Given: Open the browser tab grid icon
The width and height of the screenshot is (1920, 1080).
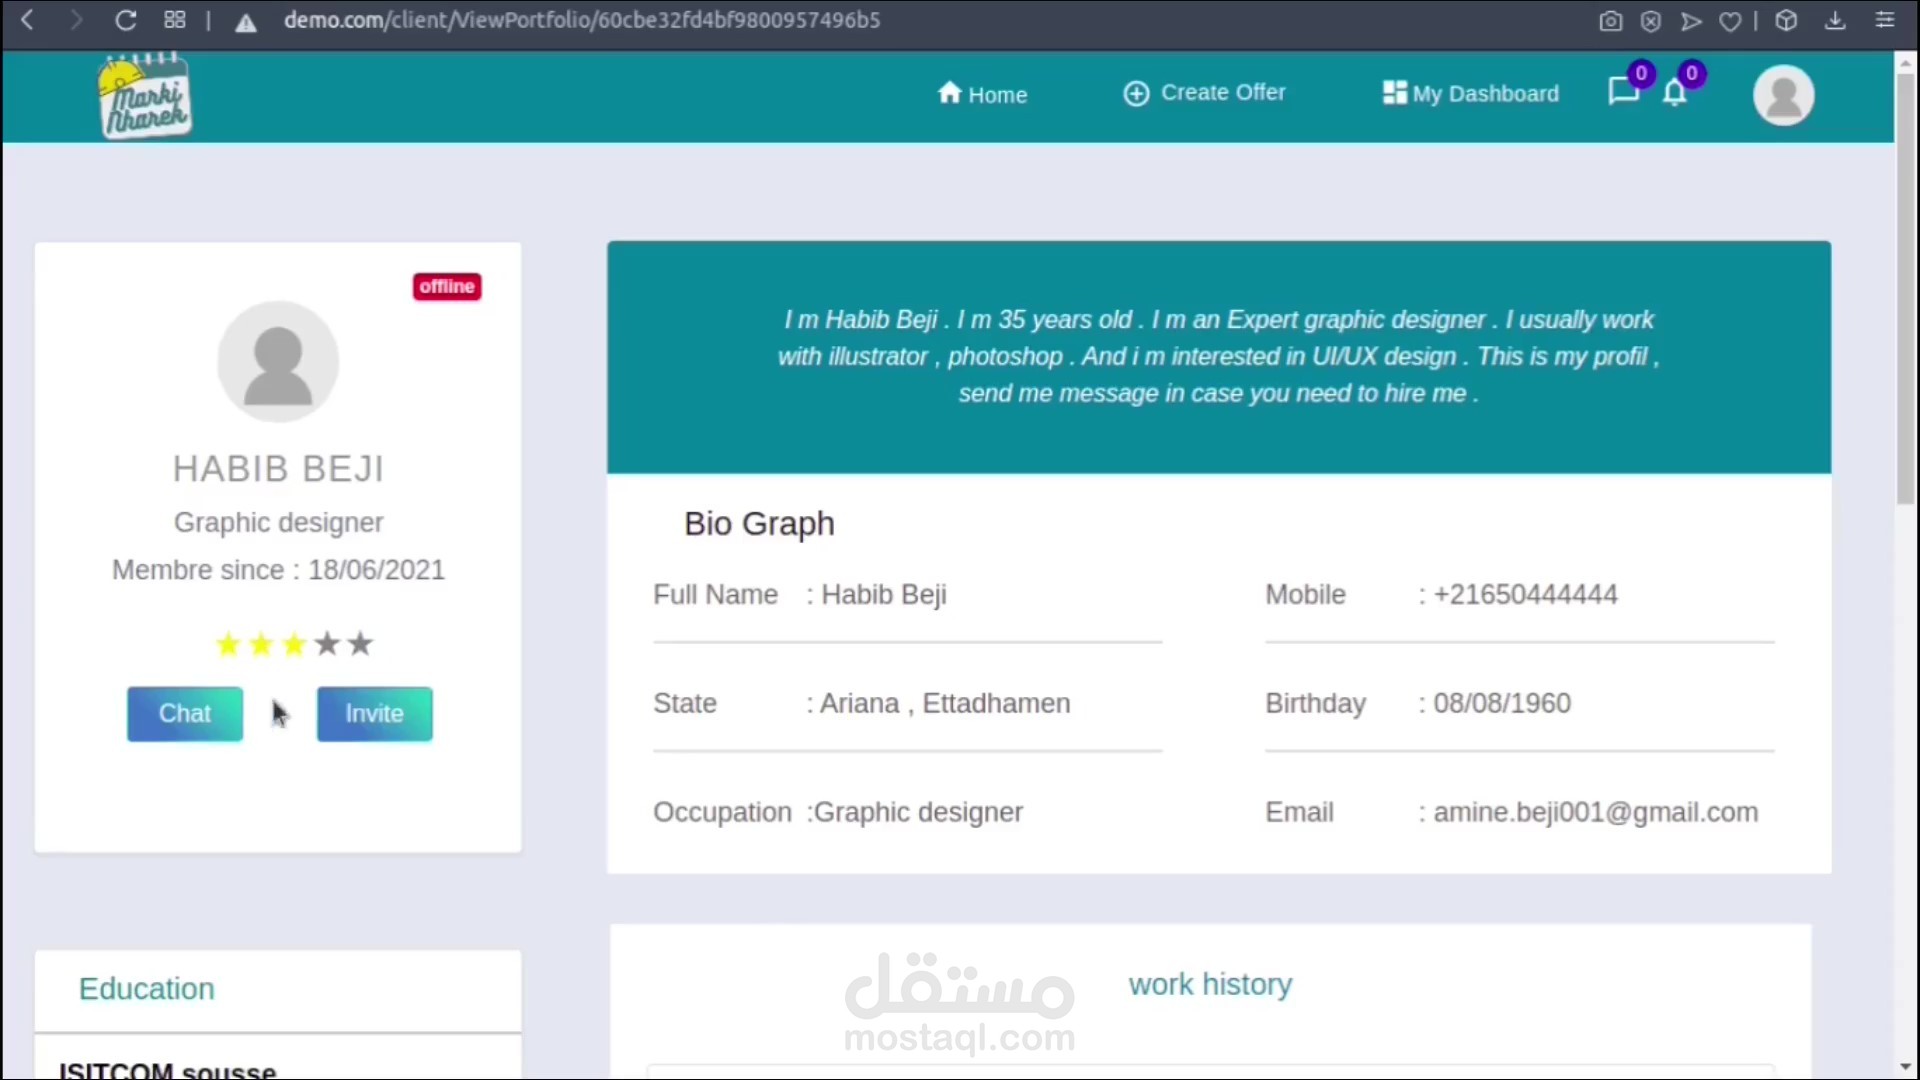Looking at the screenshot, I should [x=175, y=20].
